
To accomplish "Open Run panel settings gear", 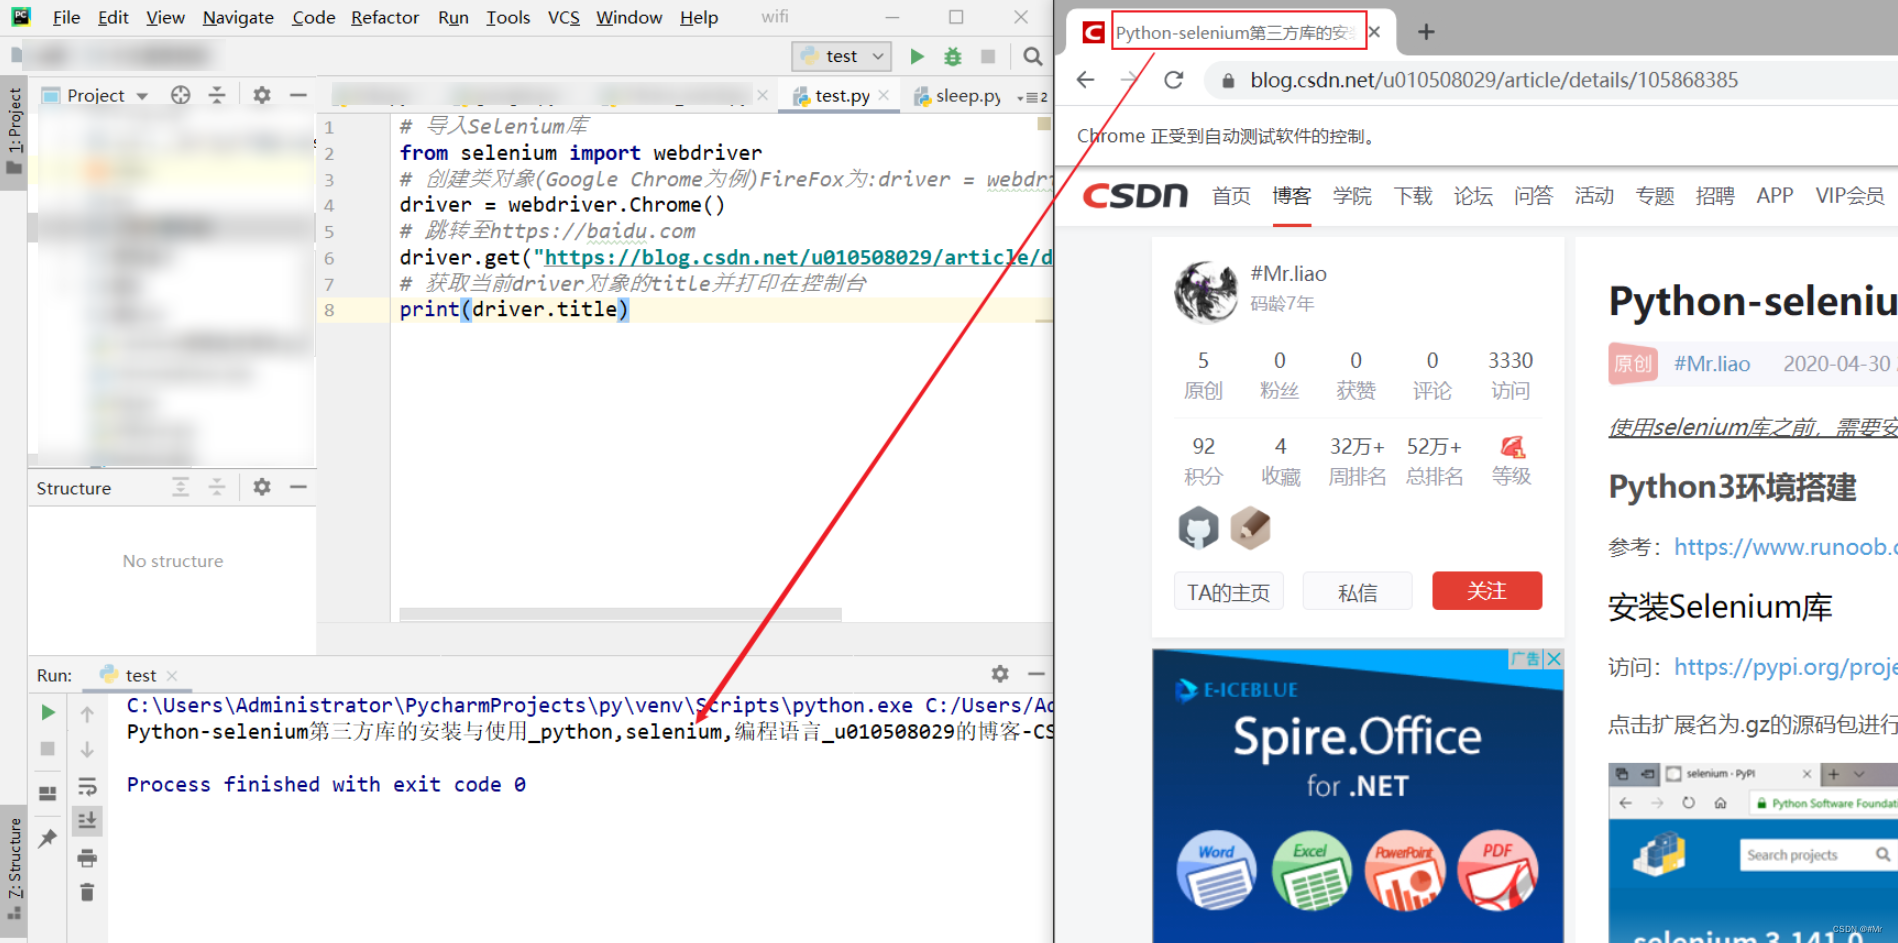I will point(1000,674).
